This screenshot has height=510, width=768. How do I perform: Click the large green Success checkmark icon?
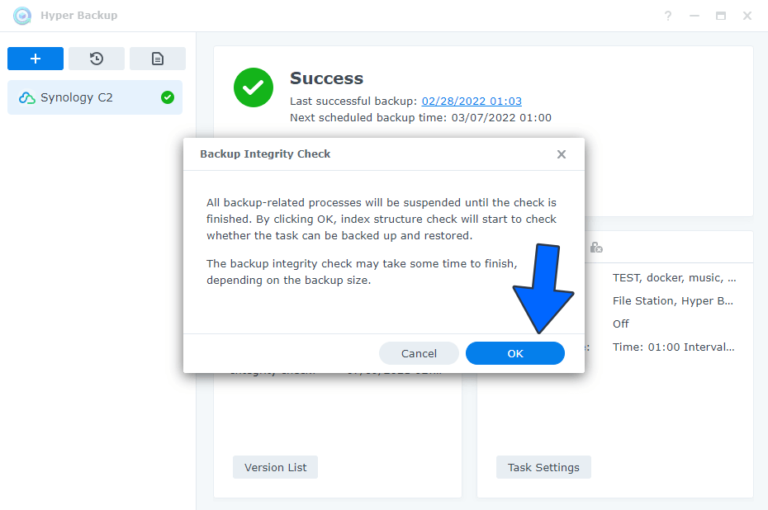point(253,87)
